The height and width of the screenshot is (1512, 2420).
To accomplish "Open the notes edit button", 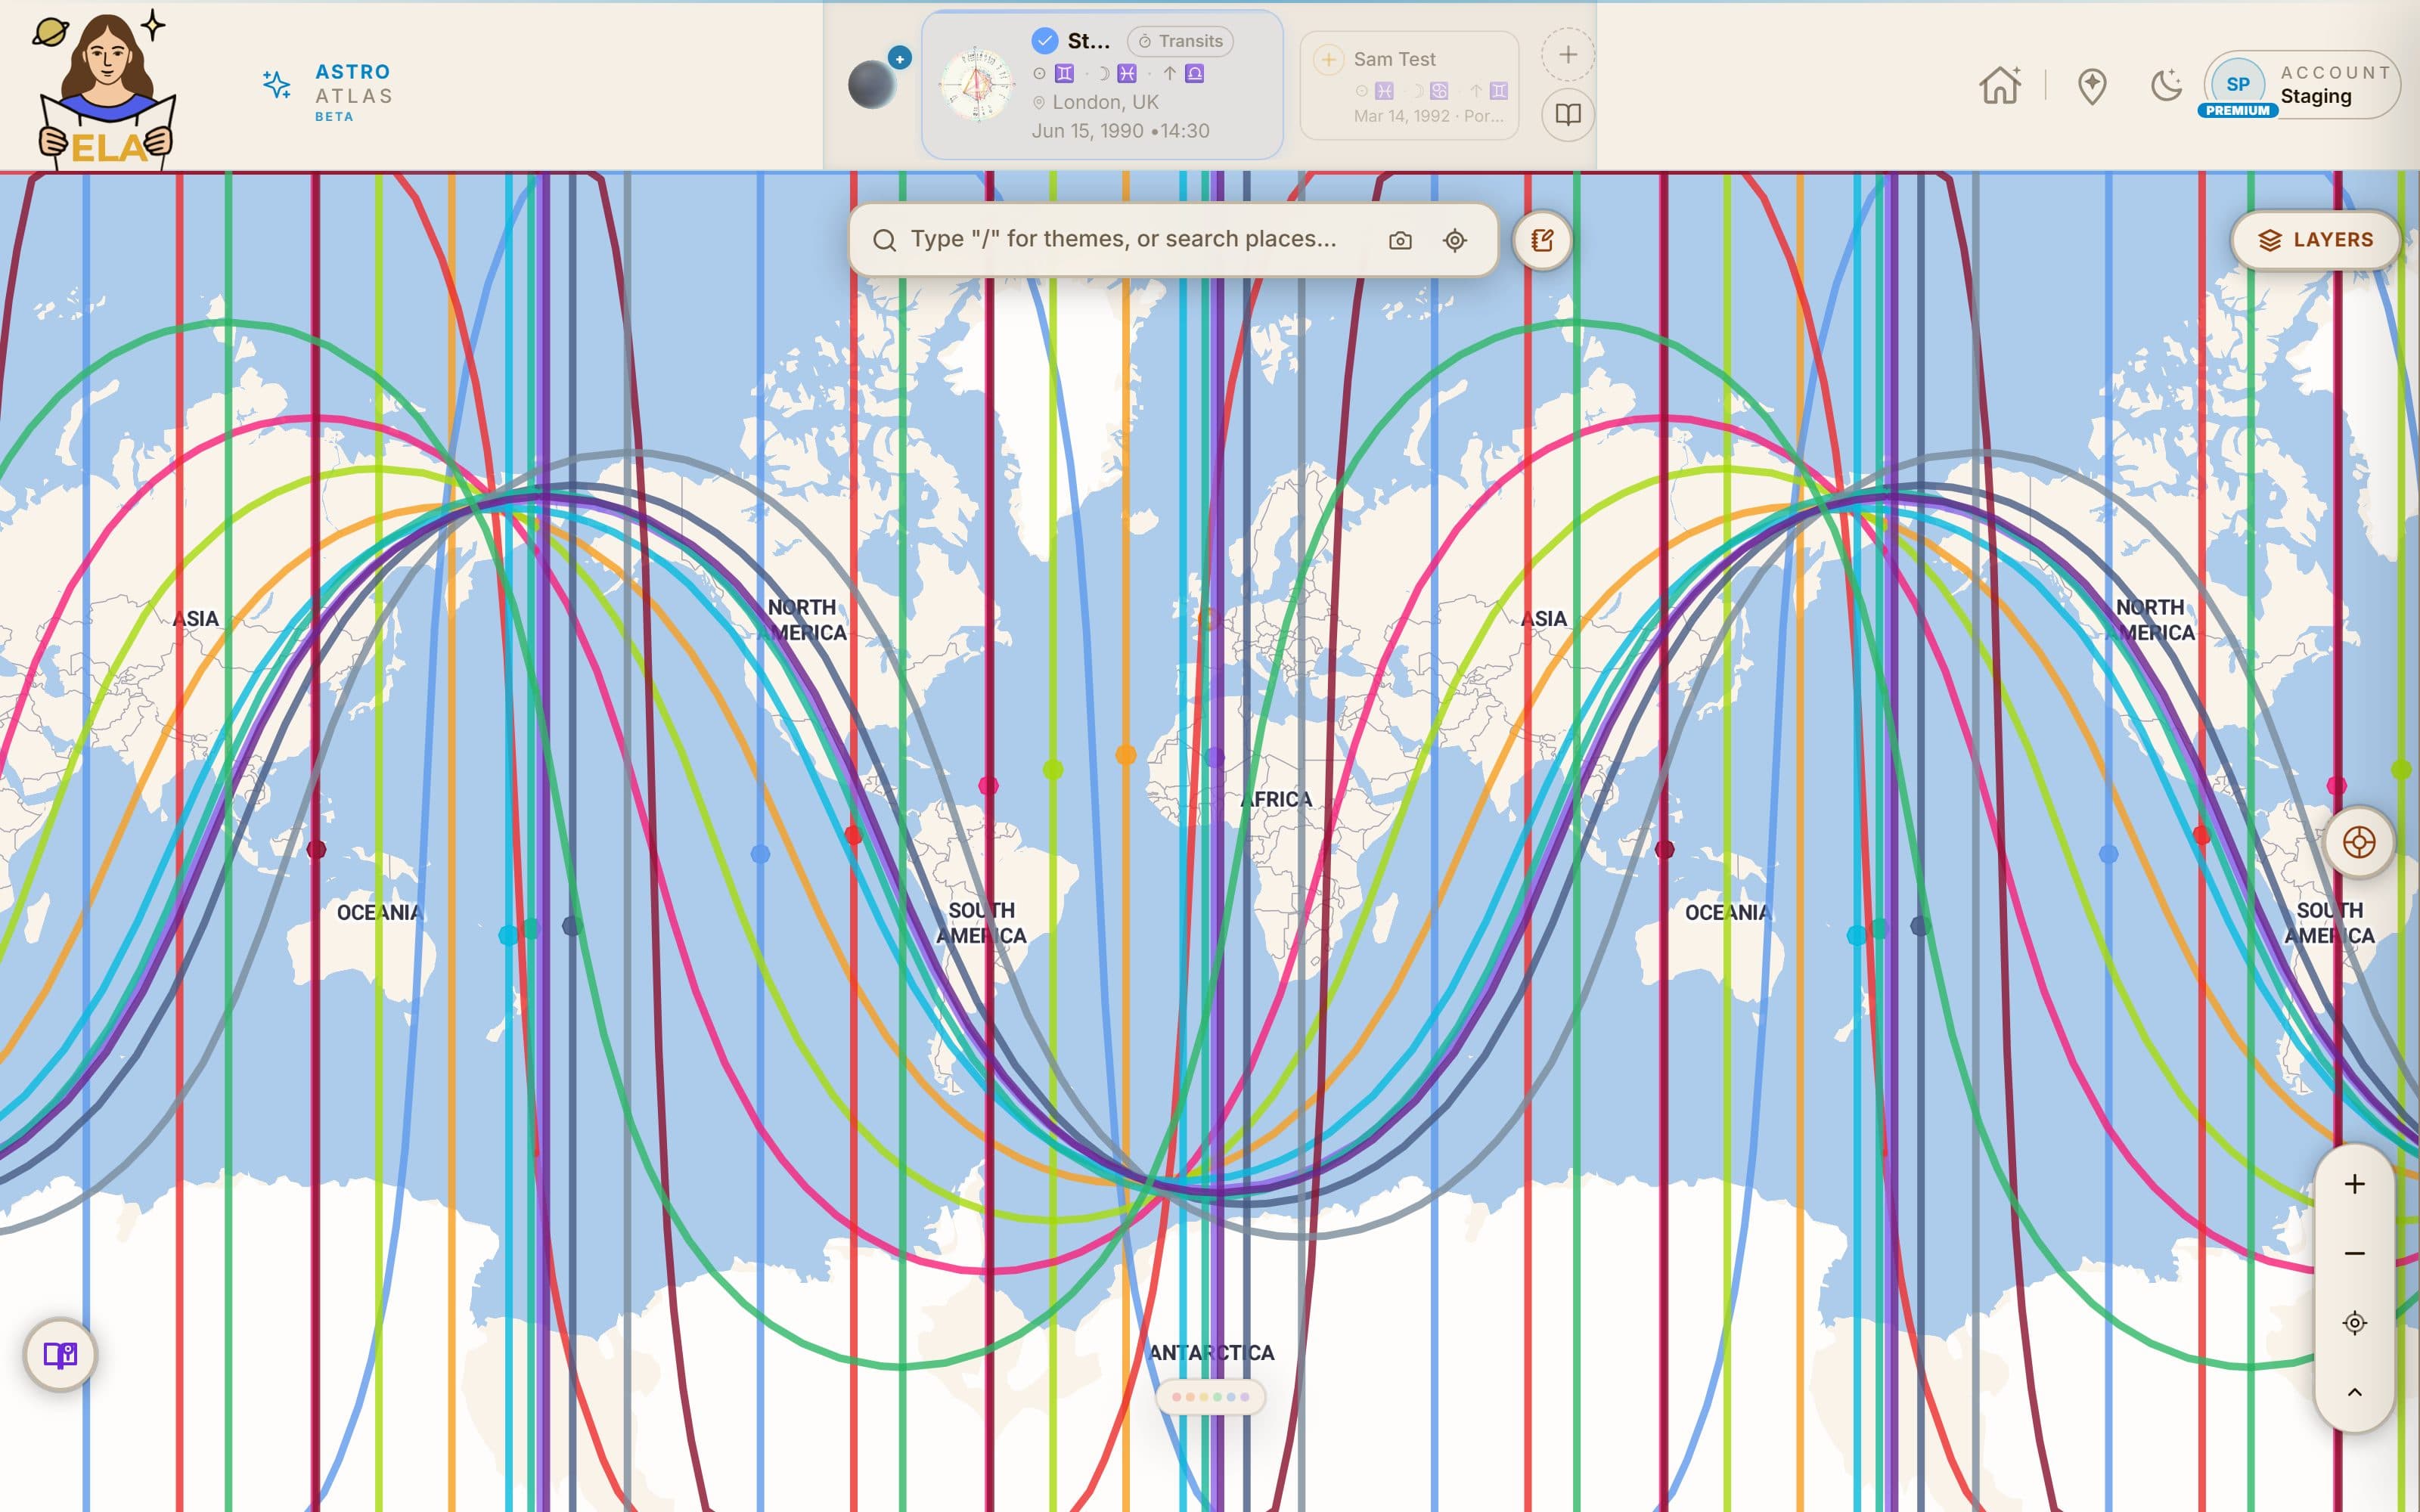I will pos(1542,240).
